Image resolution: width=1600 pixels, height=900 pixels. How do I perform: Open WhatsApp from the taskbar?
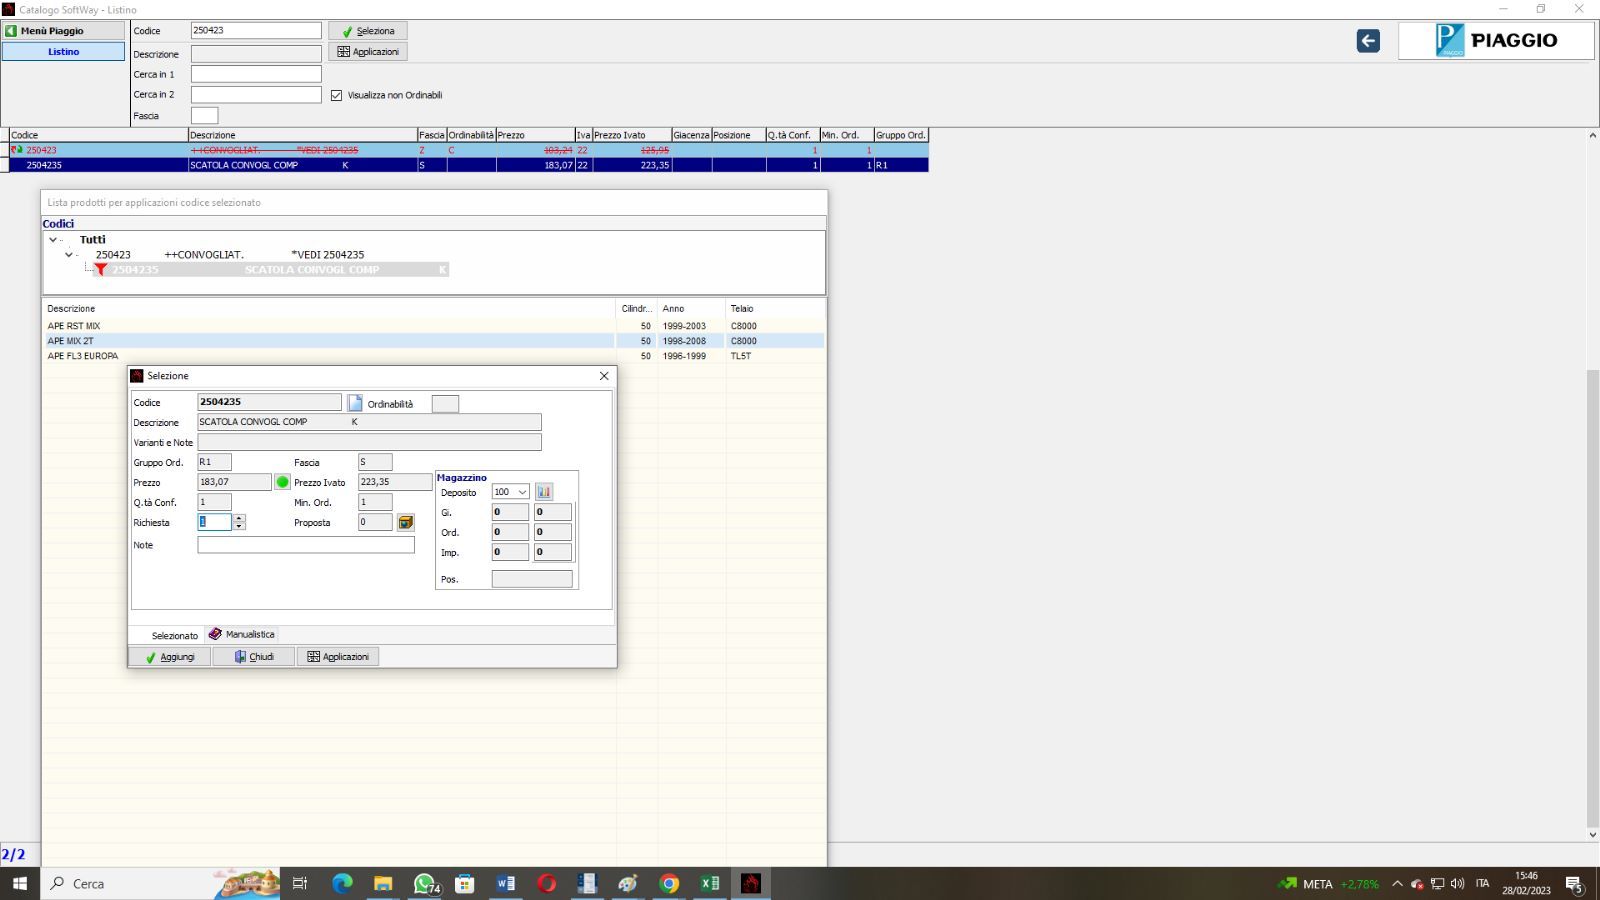425,883
